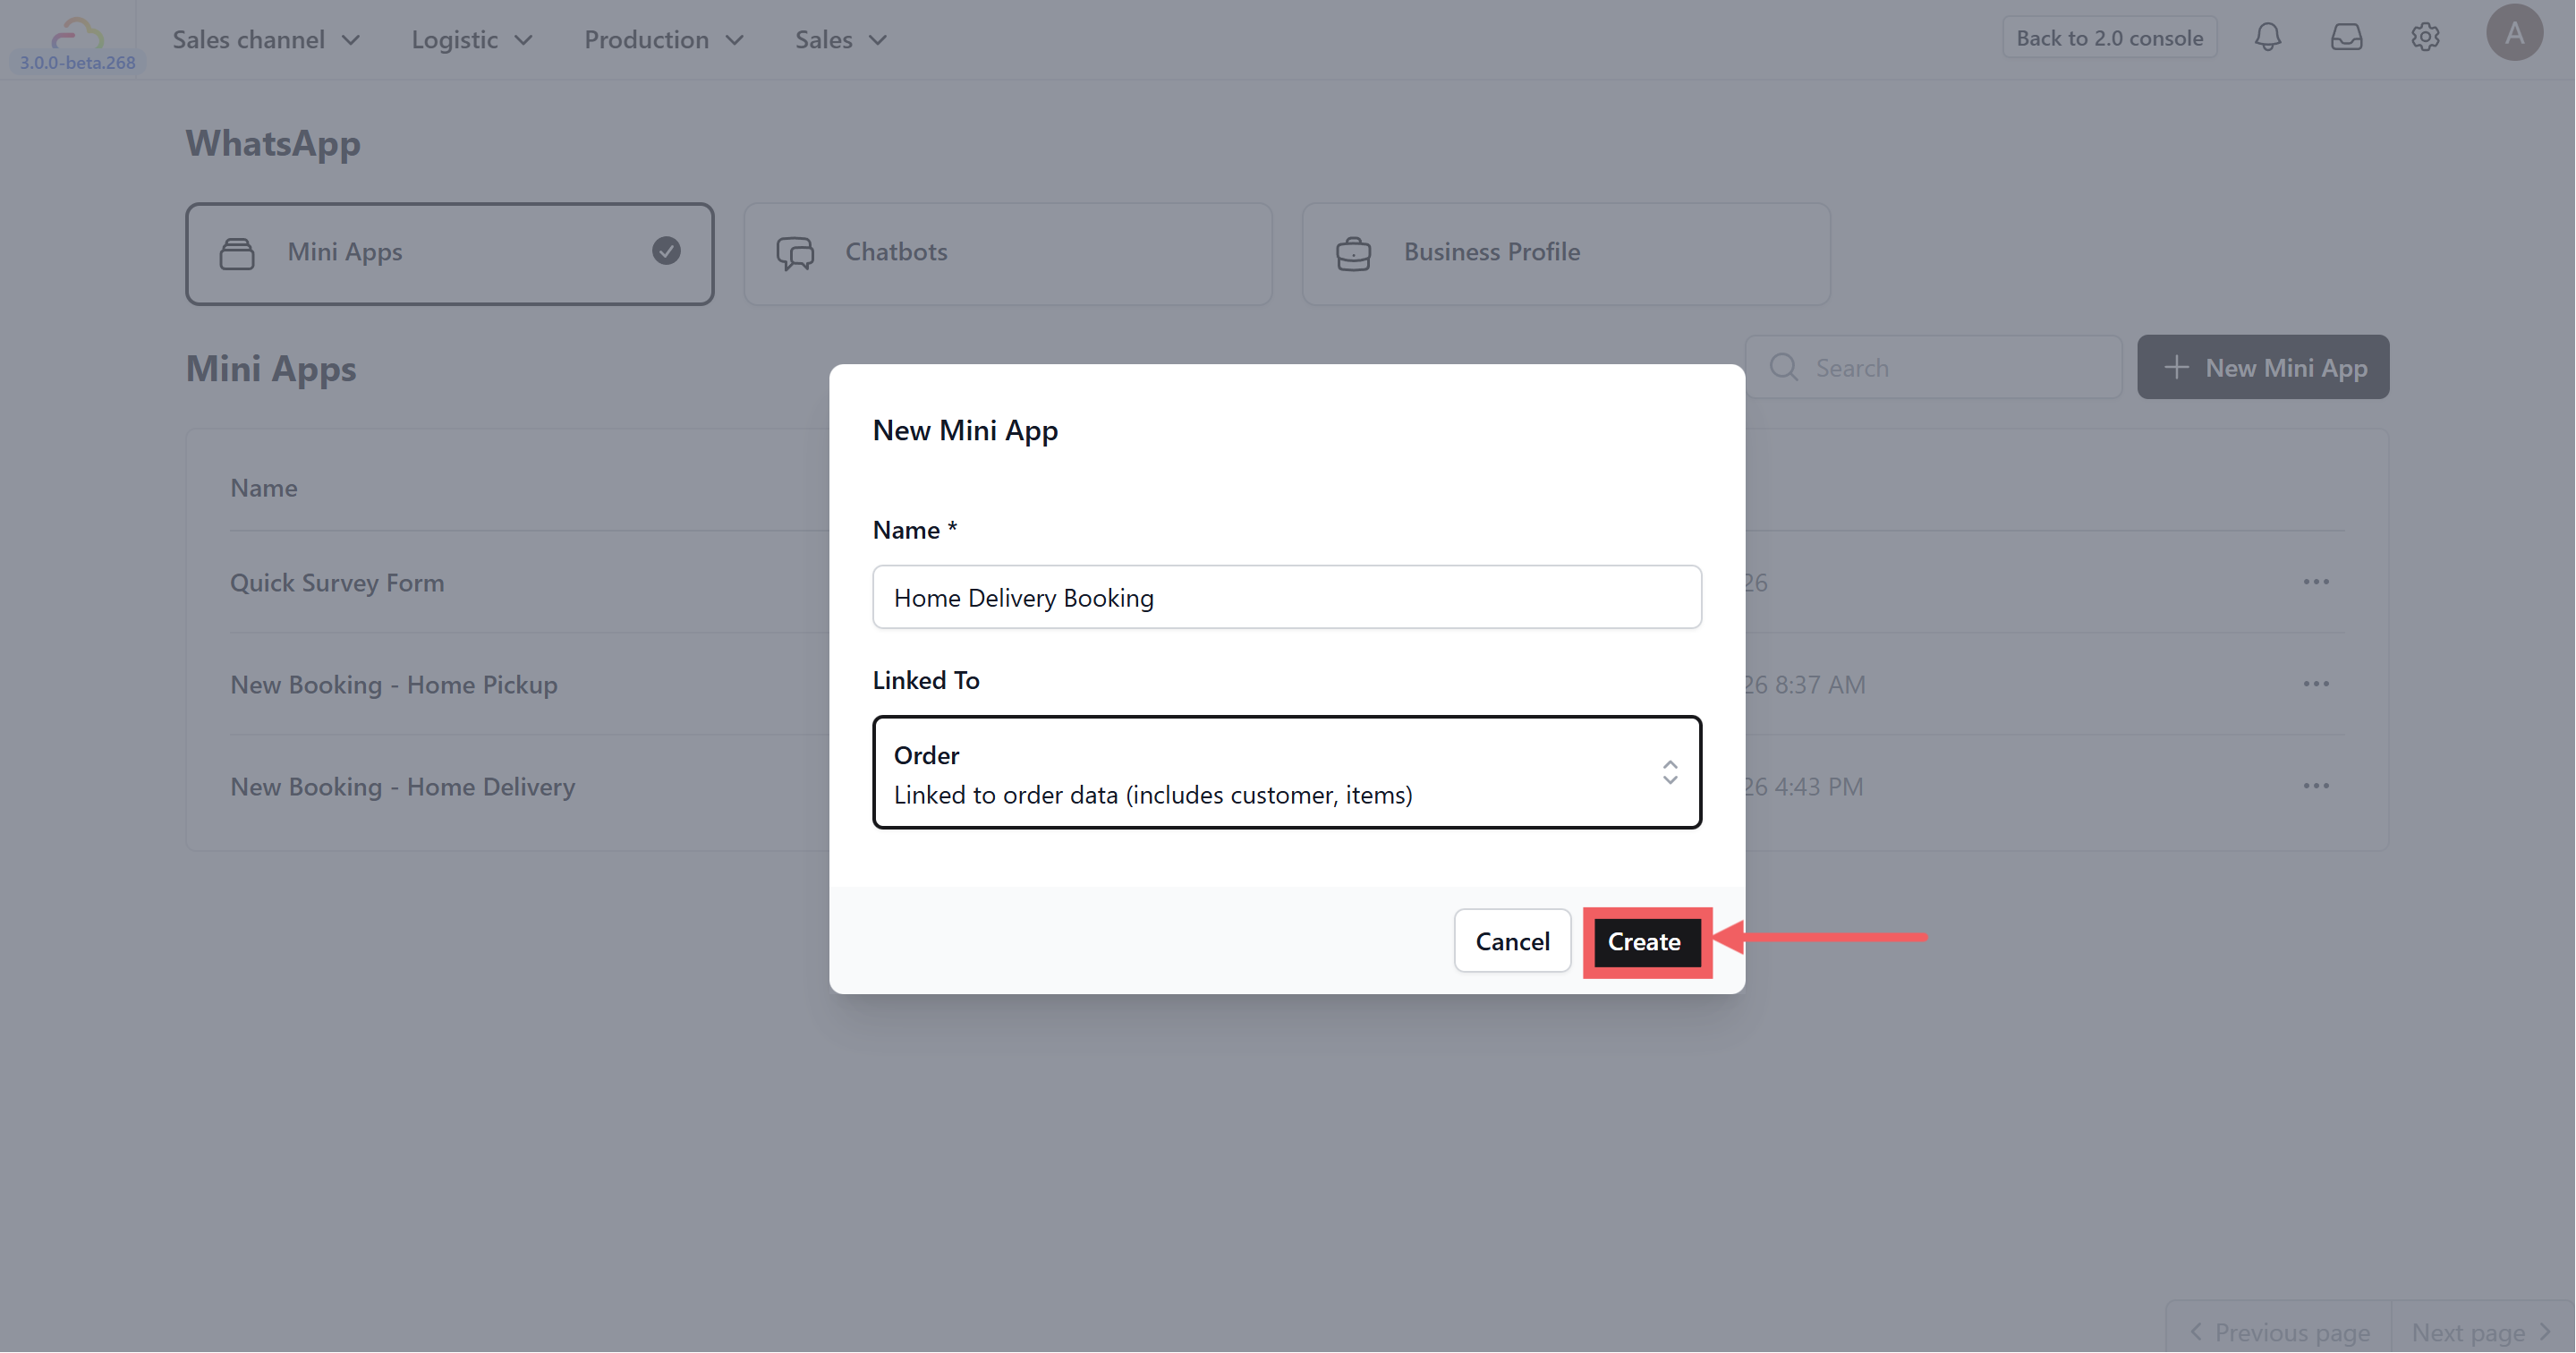Click the search magnifier icon
This screenshot has height=1353, width=2576.
click(x=1783, y=367)
